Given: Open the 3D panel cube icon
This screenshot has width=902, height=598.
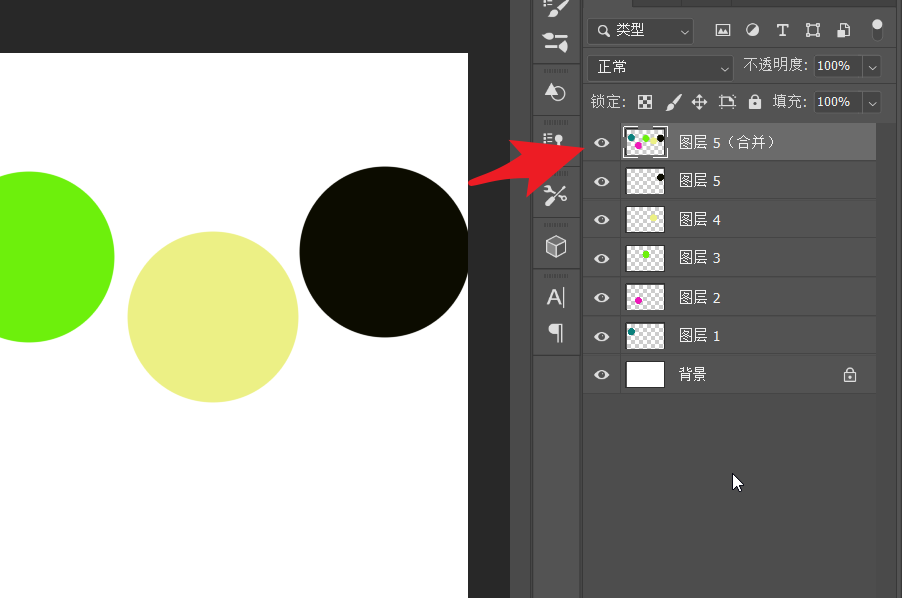Looking at the screenshot, I should click(x=555, y=246).
